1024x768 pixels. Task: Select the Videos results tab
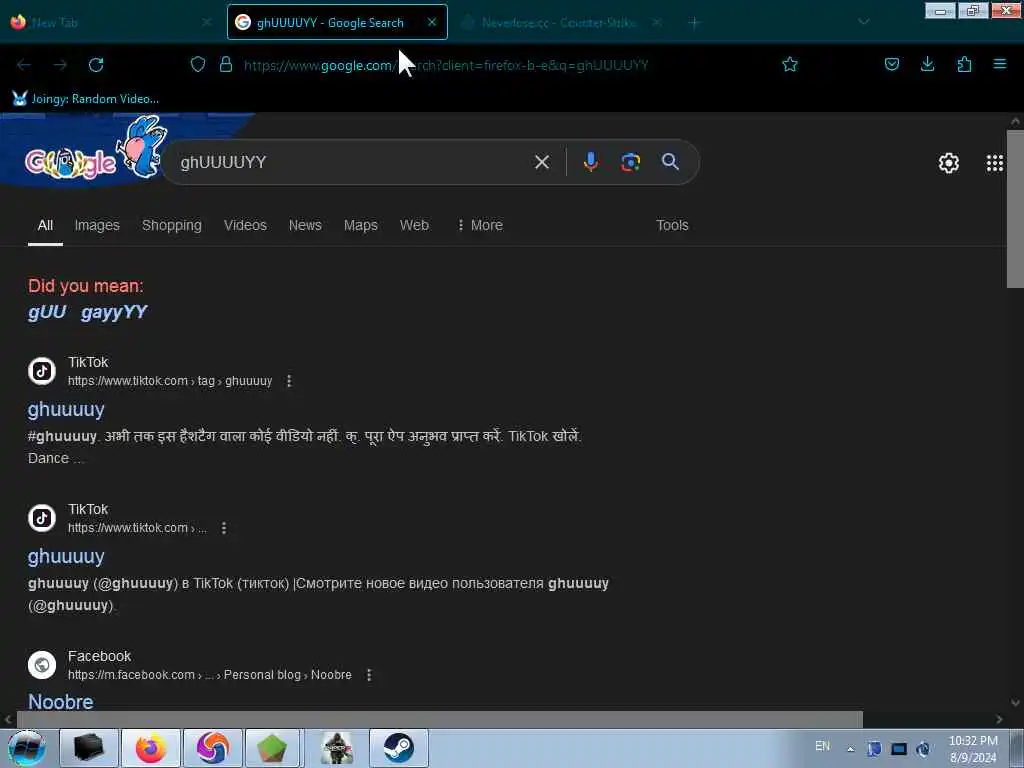pyautogui.click(x=245, y=225)
